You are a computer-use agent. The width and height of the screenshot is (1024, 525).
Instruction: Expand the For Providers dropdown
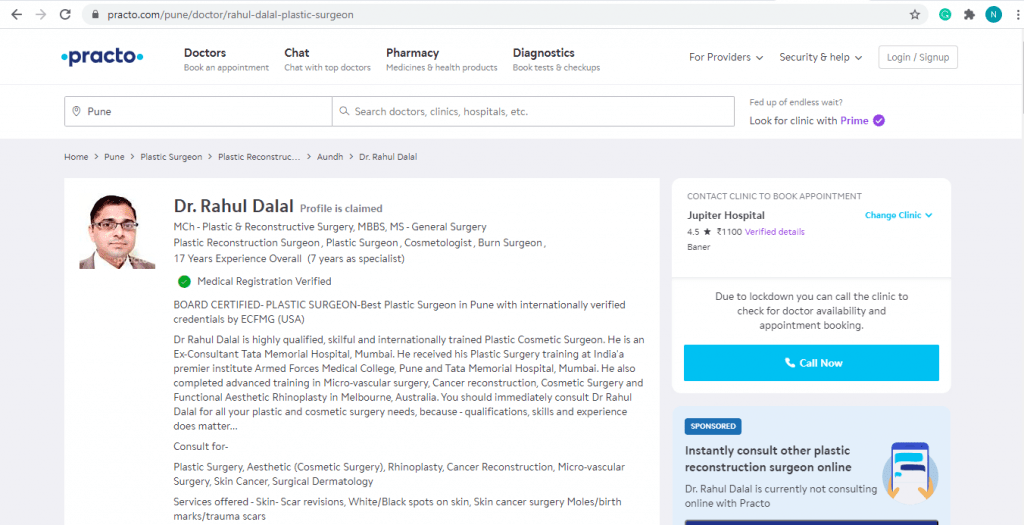[726, 58]
